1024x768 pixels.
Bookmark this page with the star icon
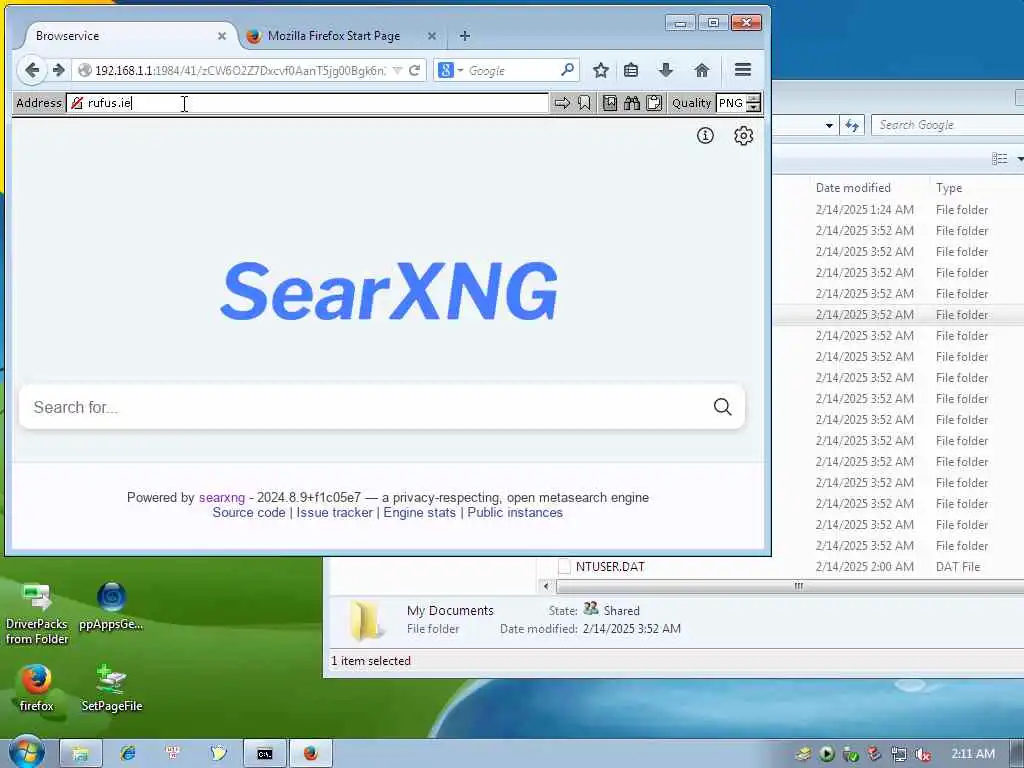click(x=601, y=70)
